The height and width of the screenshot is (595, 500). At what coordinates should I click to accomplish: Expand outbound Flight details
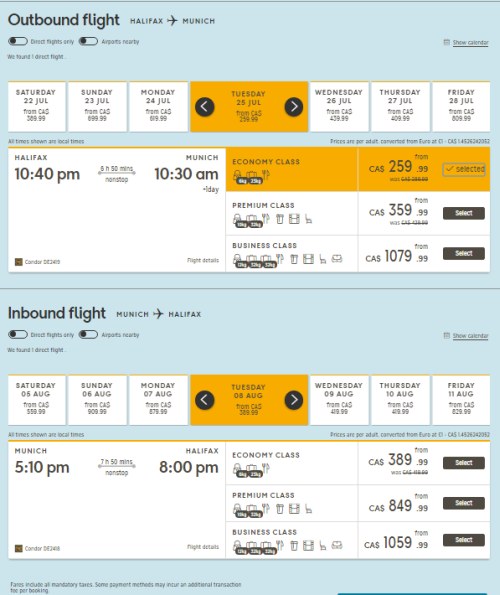(x=203, y=260)
